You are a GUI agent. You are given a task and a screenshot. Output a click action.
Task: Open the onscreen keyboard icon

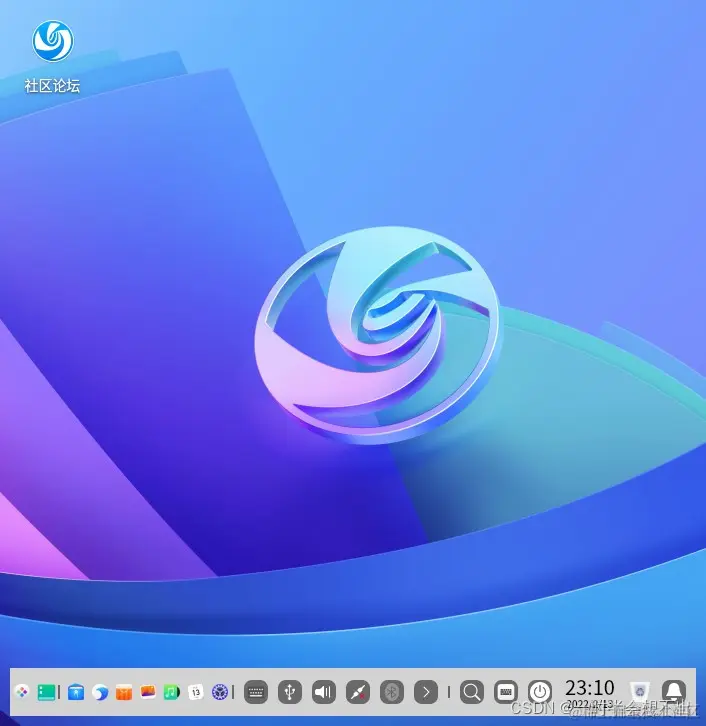(506, 692)
